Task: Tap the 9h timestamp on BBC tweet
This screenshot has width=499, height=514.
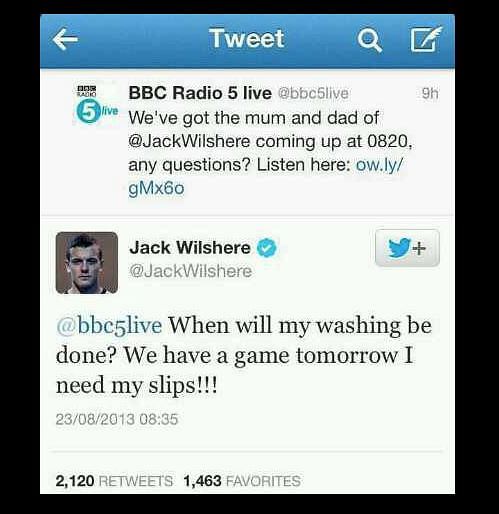Action: pos(430,94)
